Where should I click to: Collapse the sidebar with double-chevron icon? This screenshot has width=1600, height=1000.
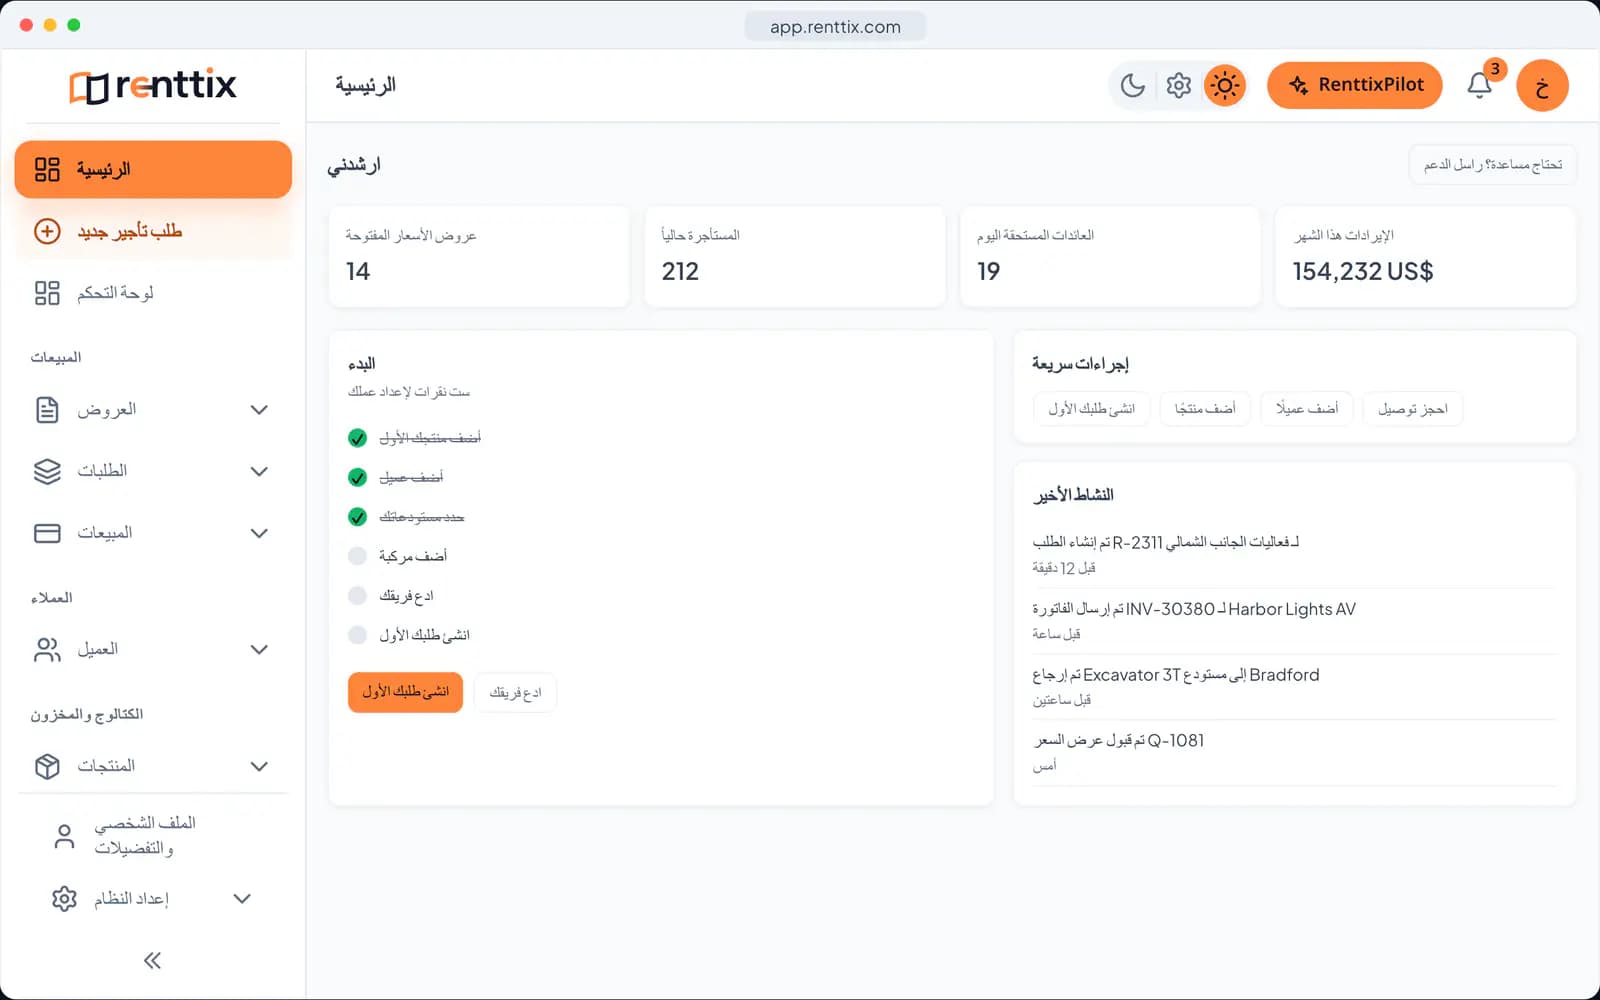tap(152, 961)
